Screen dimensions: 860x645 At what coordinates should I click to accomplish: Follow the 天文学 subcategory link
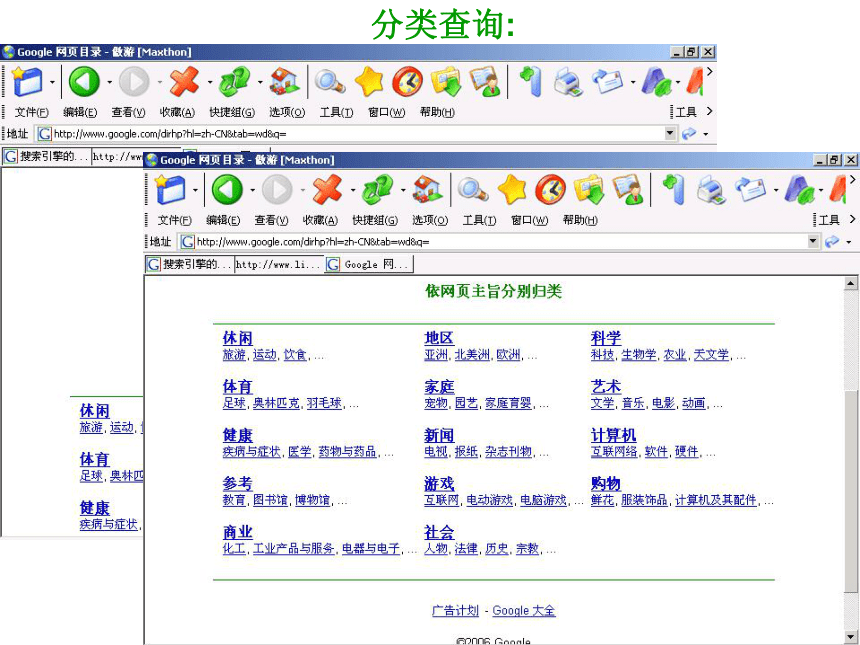coord(711,355)
